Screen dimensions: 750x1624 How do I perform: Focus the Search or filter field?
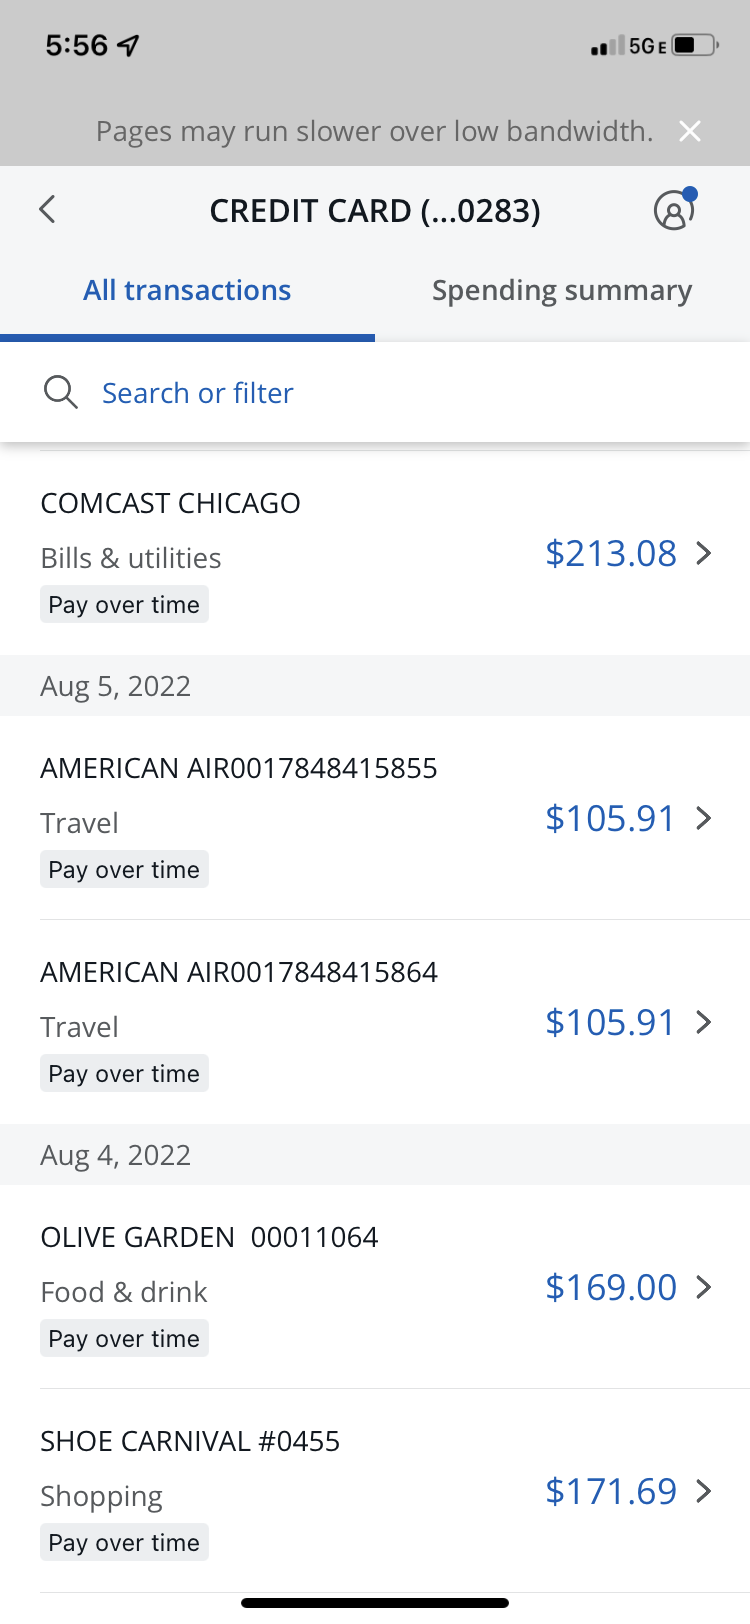(x=198, y=393)
